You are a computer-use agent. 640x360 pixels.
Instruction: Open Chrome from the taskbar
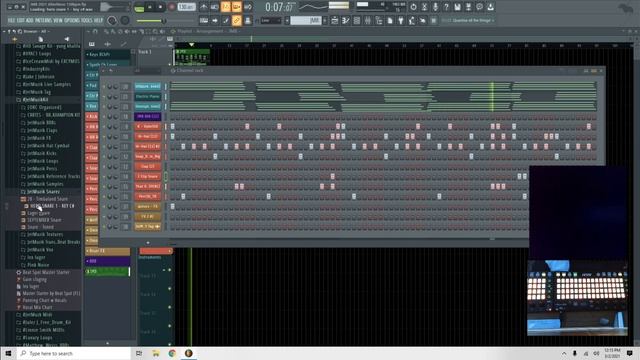[x=172, y=353]
